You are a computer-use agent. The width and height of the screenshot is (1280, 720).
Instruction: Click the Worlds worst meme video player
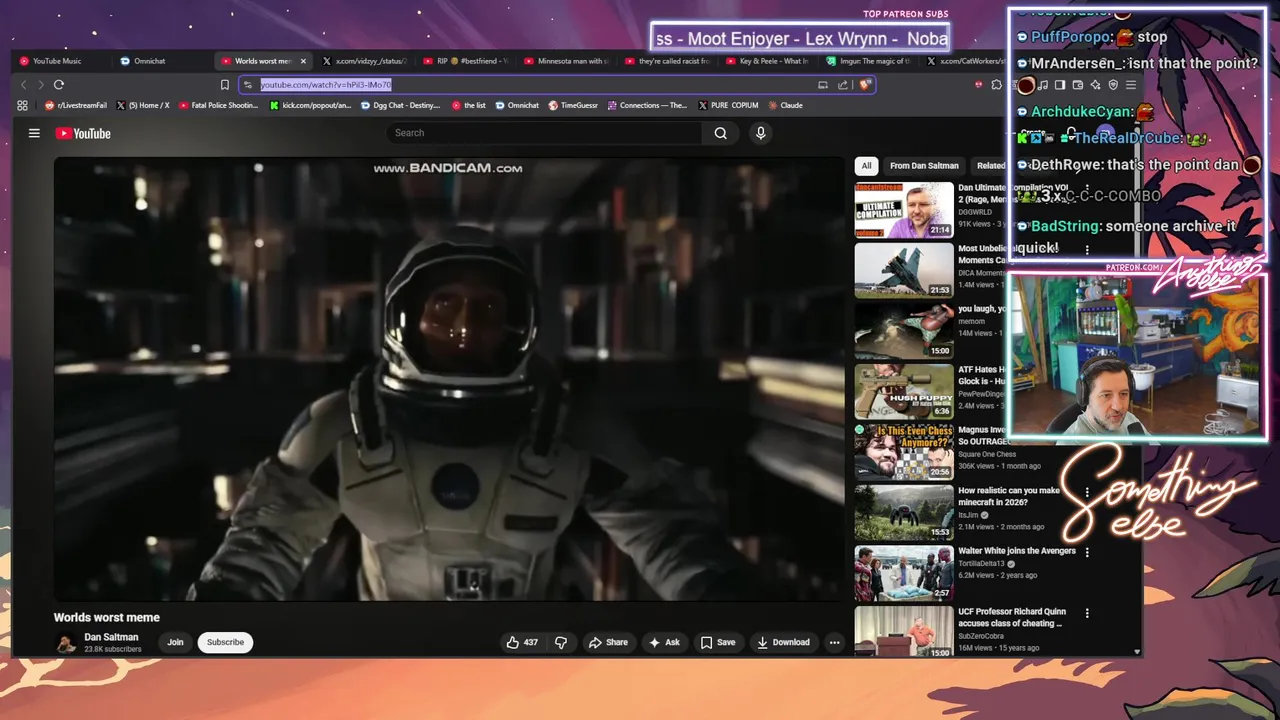pyautogui.click(x=449, y=379)
